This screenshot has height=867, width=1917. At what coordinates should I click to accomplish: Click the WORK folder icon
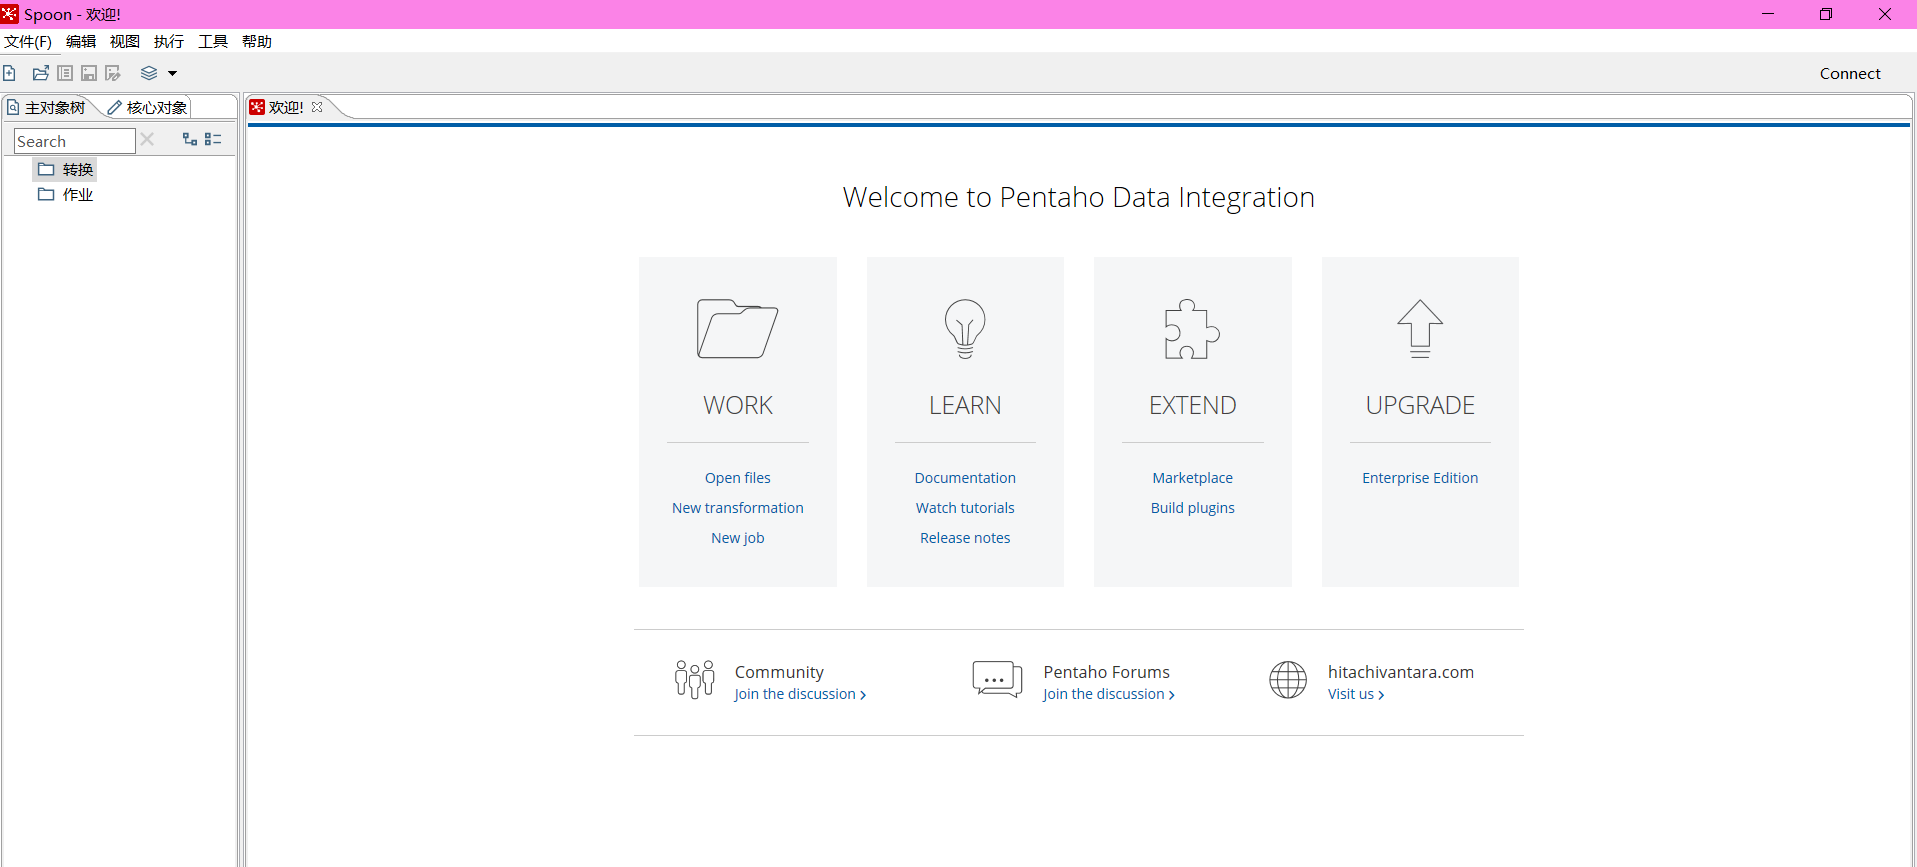(x=737, y=329)
